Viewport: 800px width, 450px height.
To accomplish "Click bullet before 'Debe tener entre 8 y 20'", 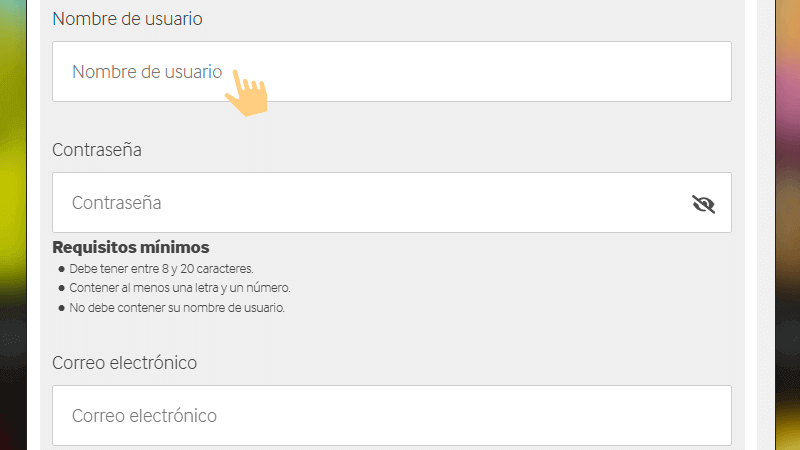I will click(61, 270).
